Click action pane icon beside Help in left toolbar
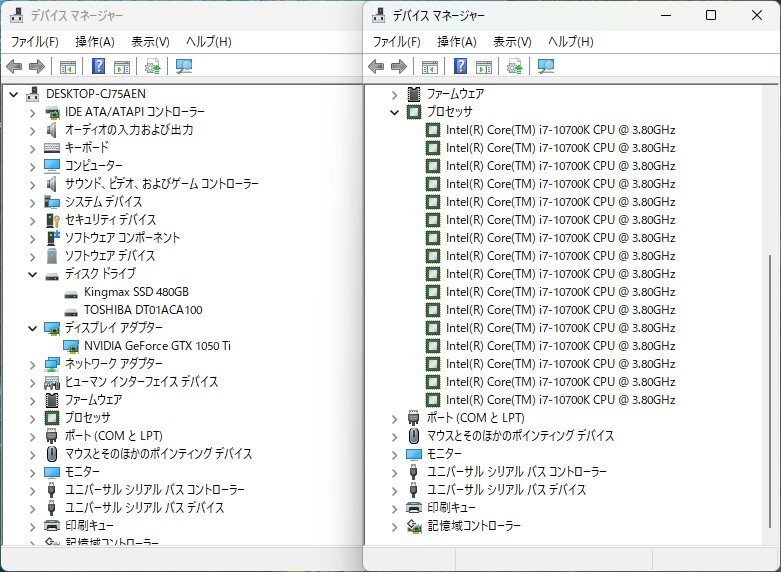The height and width of the screenshot is (572, 781). (122, 67)
